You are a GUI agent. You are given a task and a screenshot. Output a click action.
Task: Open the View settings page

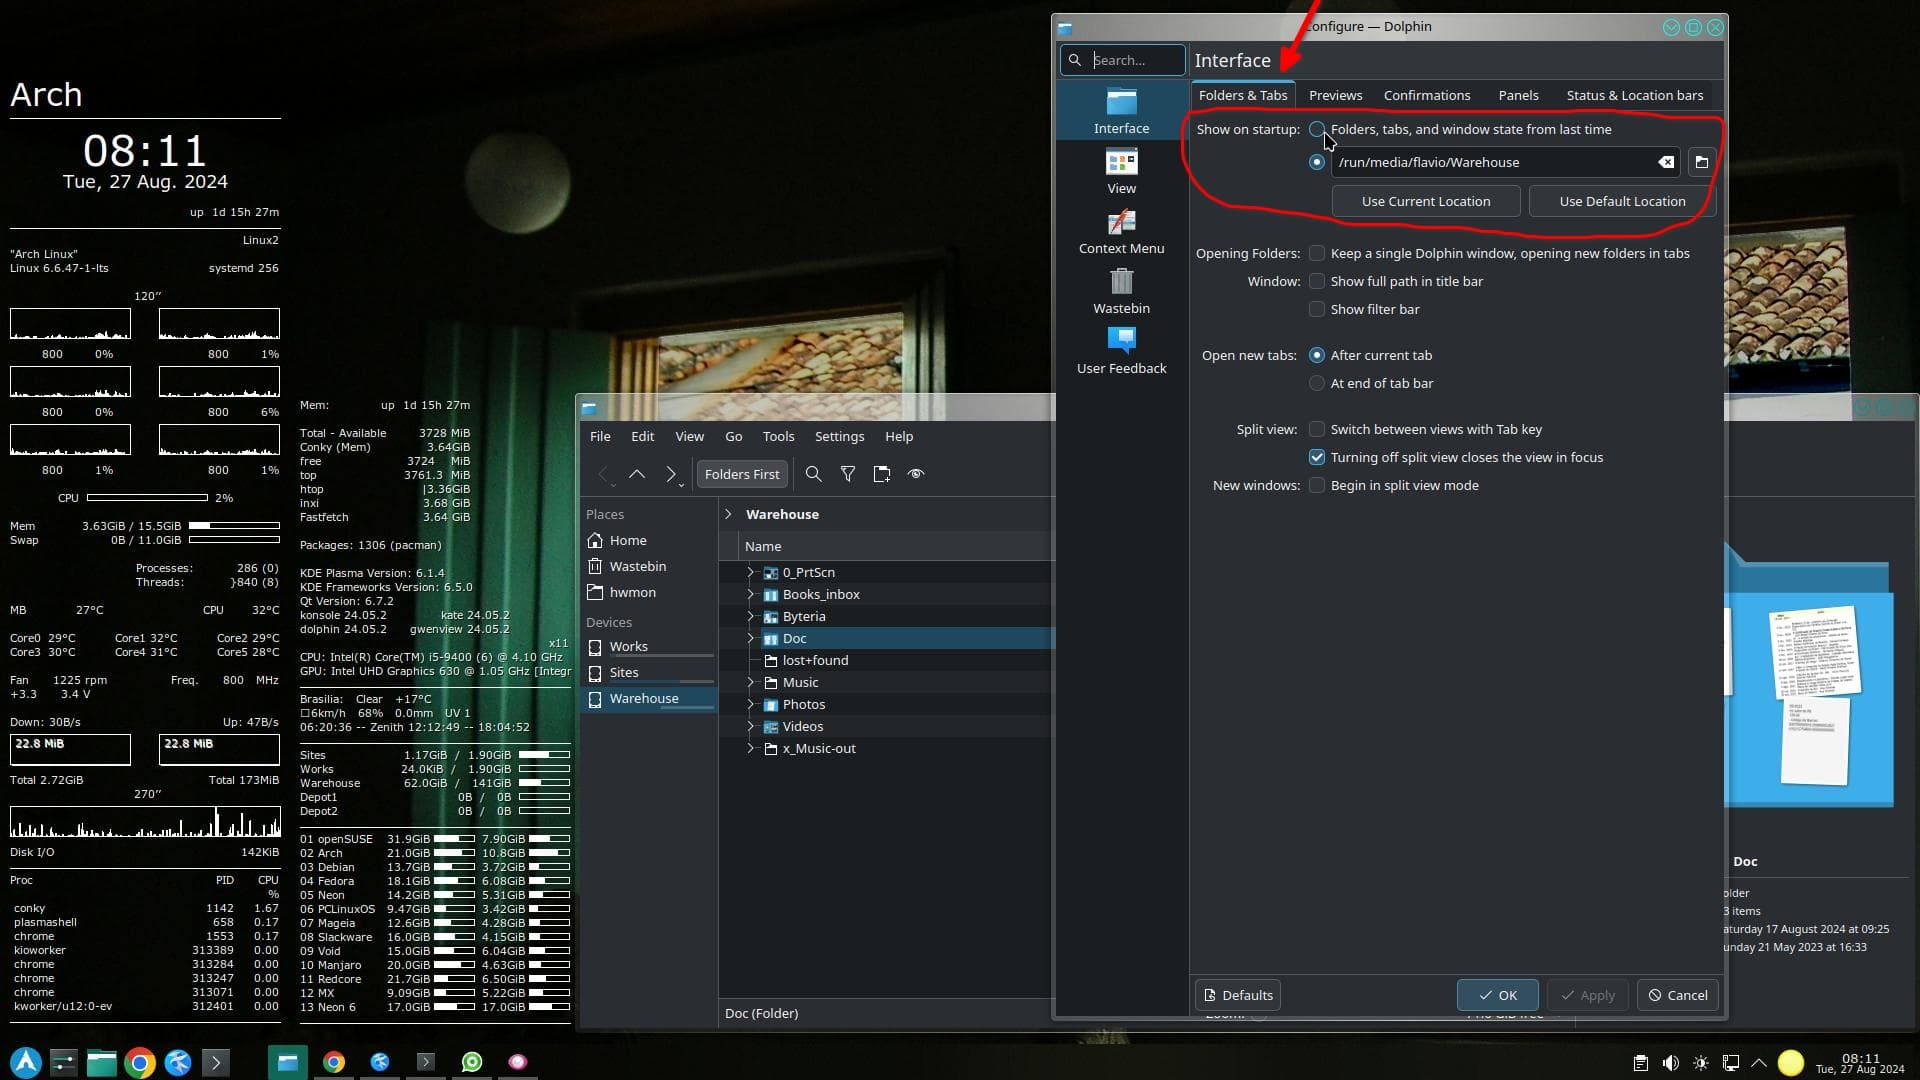tap(1121, 172)
